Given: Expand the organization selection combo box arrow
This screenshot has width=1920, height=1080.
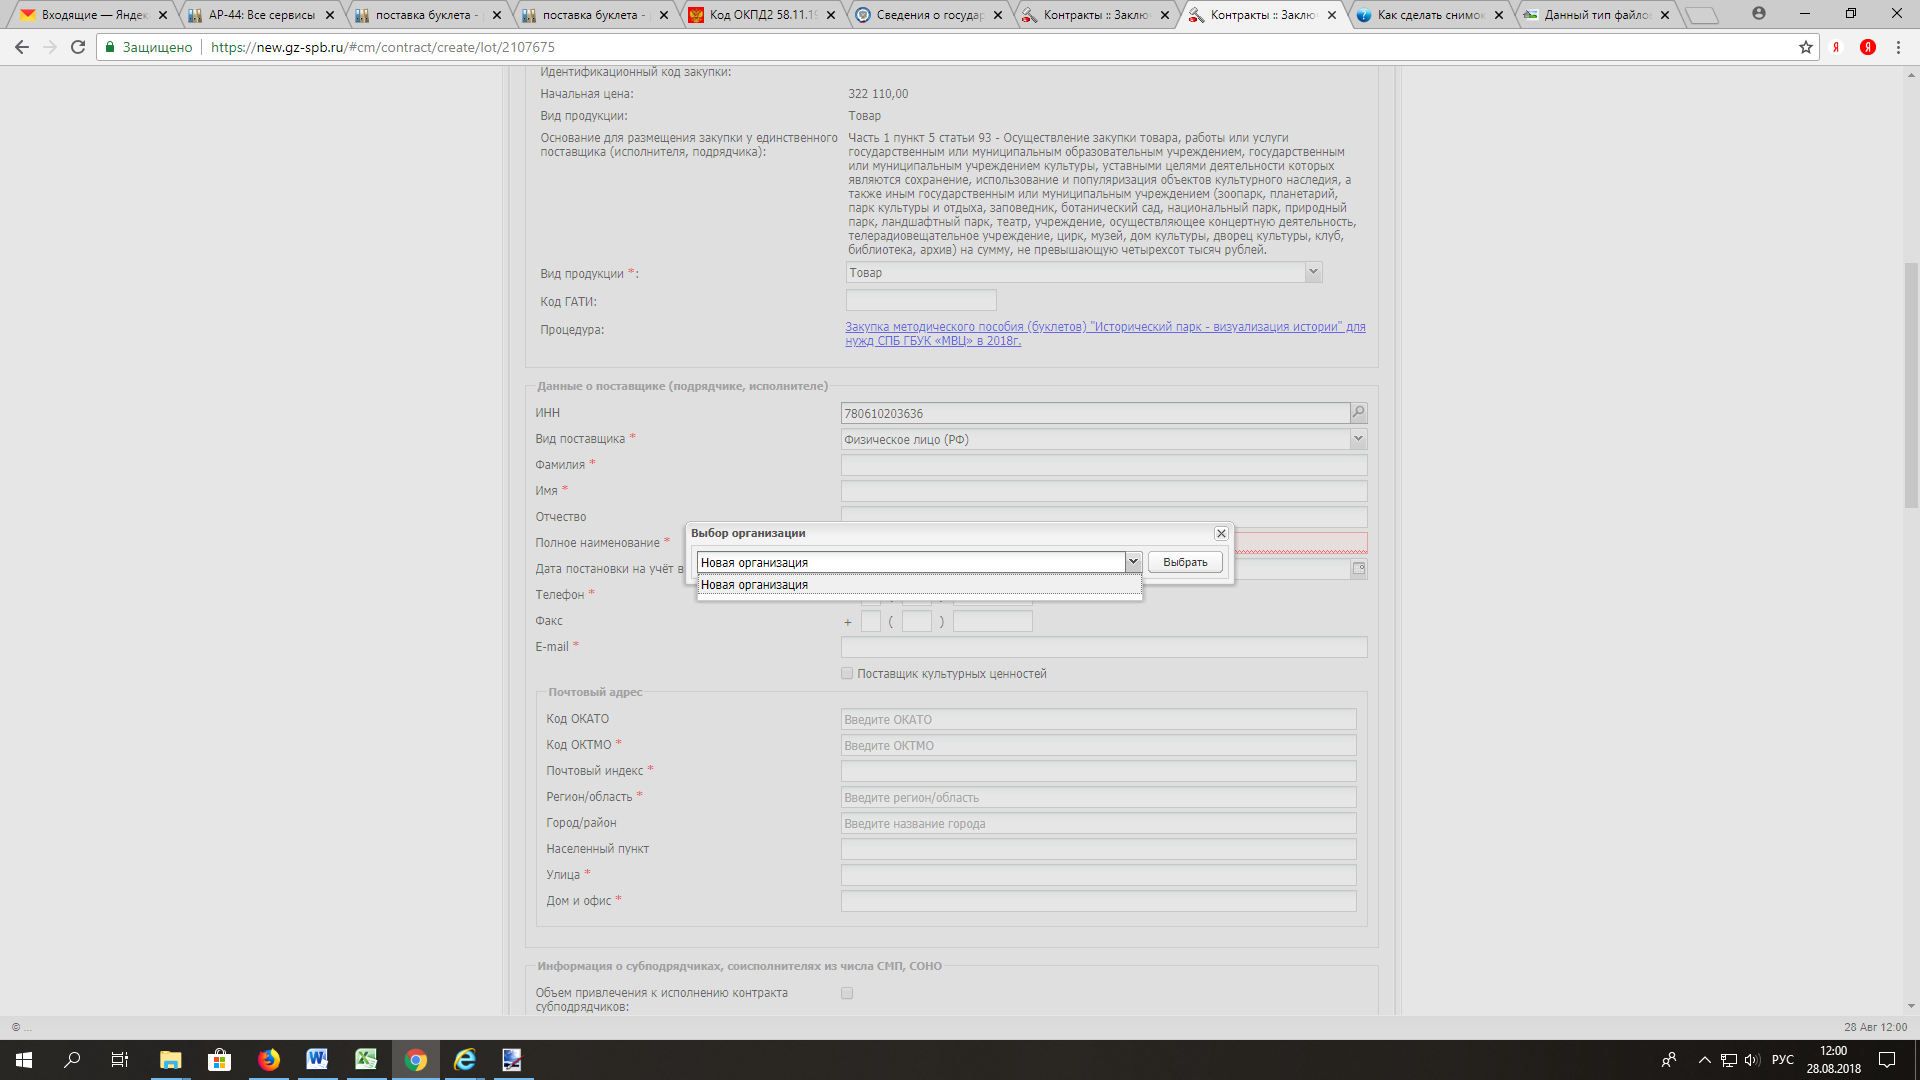Looking at the screenshot, I should (x=1133, y=562).
